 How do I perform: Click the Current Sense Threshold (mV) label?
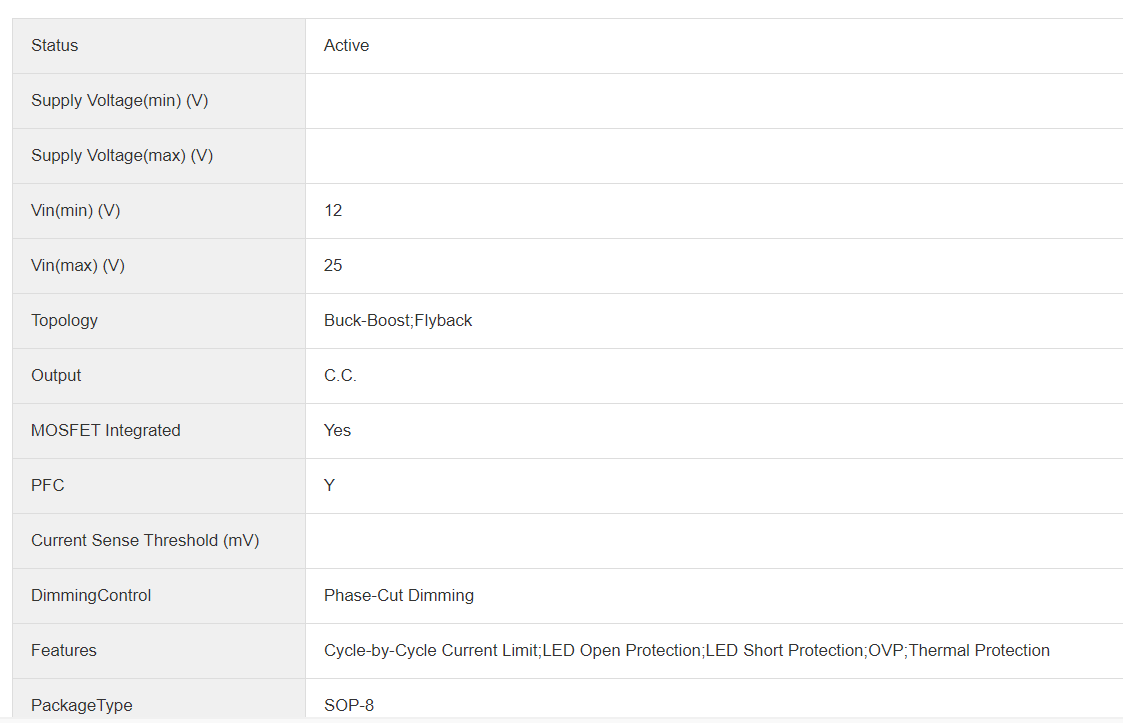tap(145, 541)
